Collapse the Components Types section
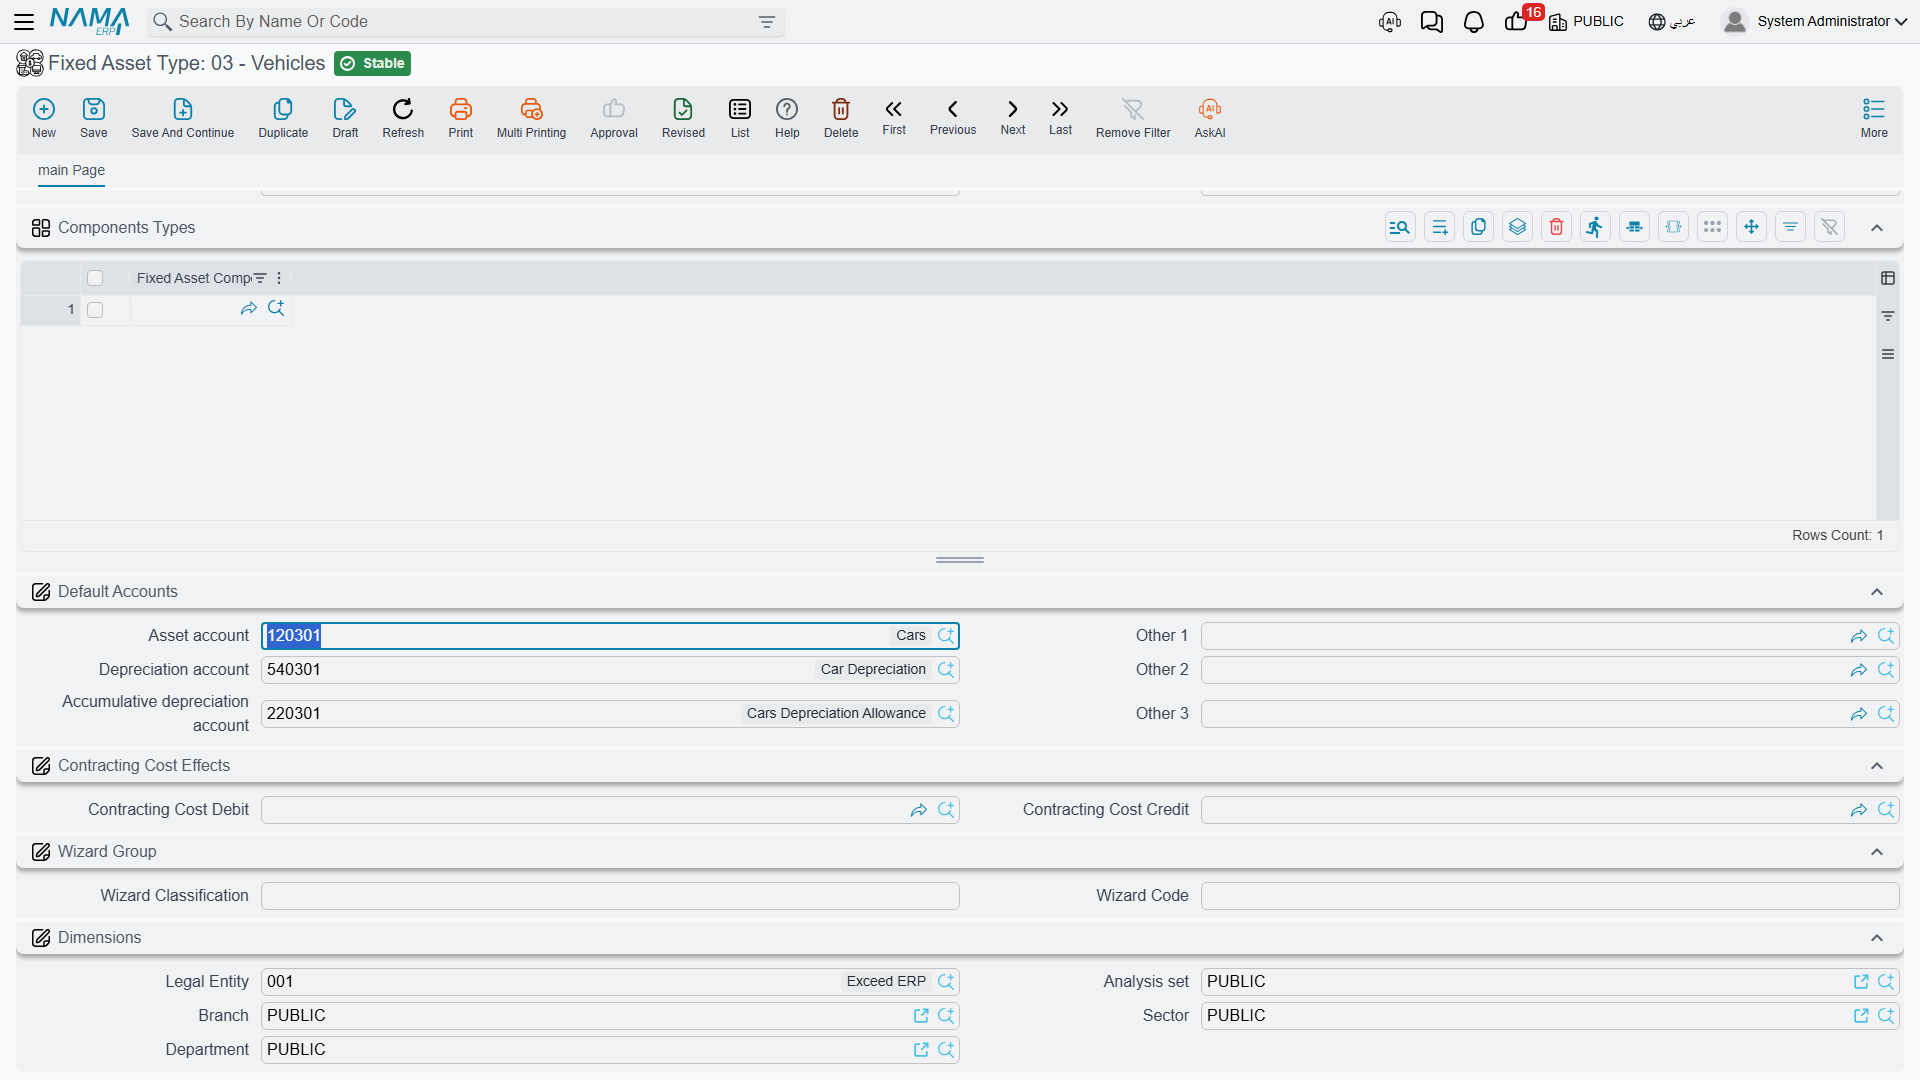The height and width of the screenshot is (1080, 1920). pos(1877,228)
